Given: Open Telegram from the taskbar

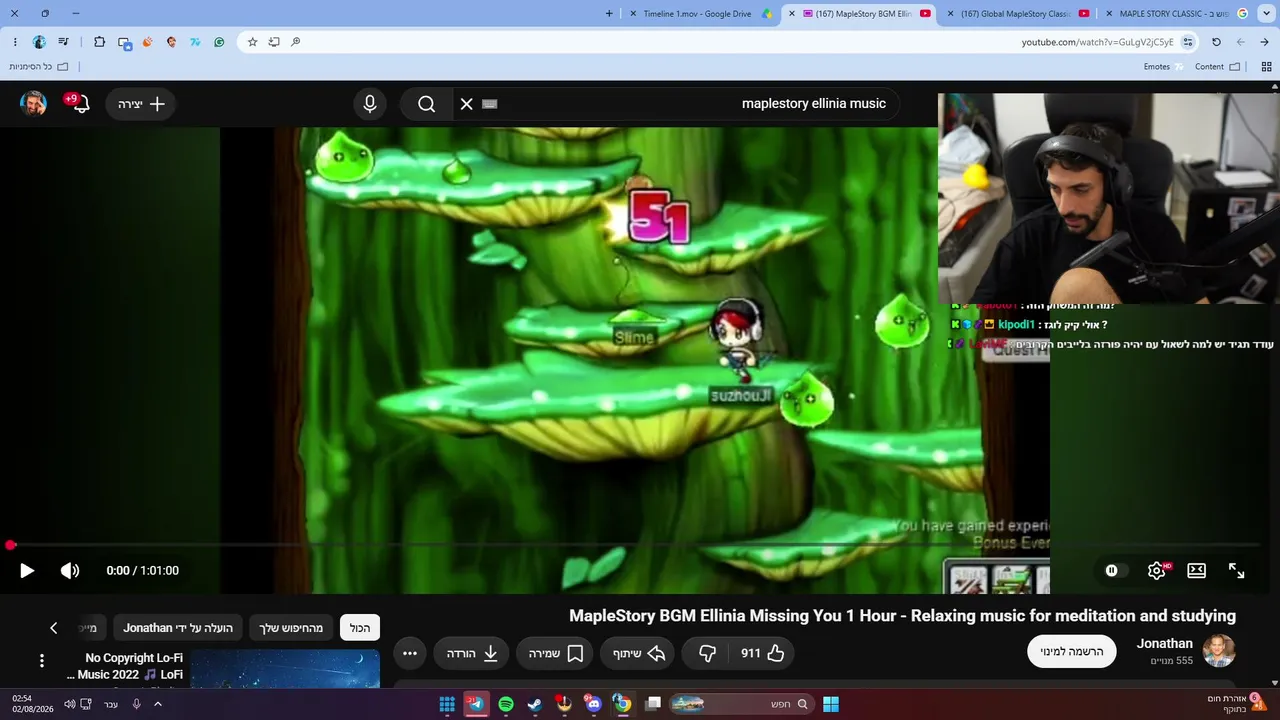Looking at the screenshot, I should [476, 704].
